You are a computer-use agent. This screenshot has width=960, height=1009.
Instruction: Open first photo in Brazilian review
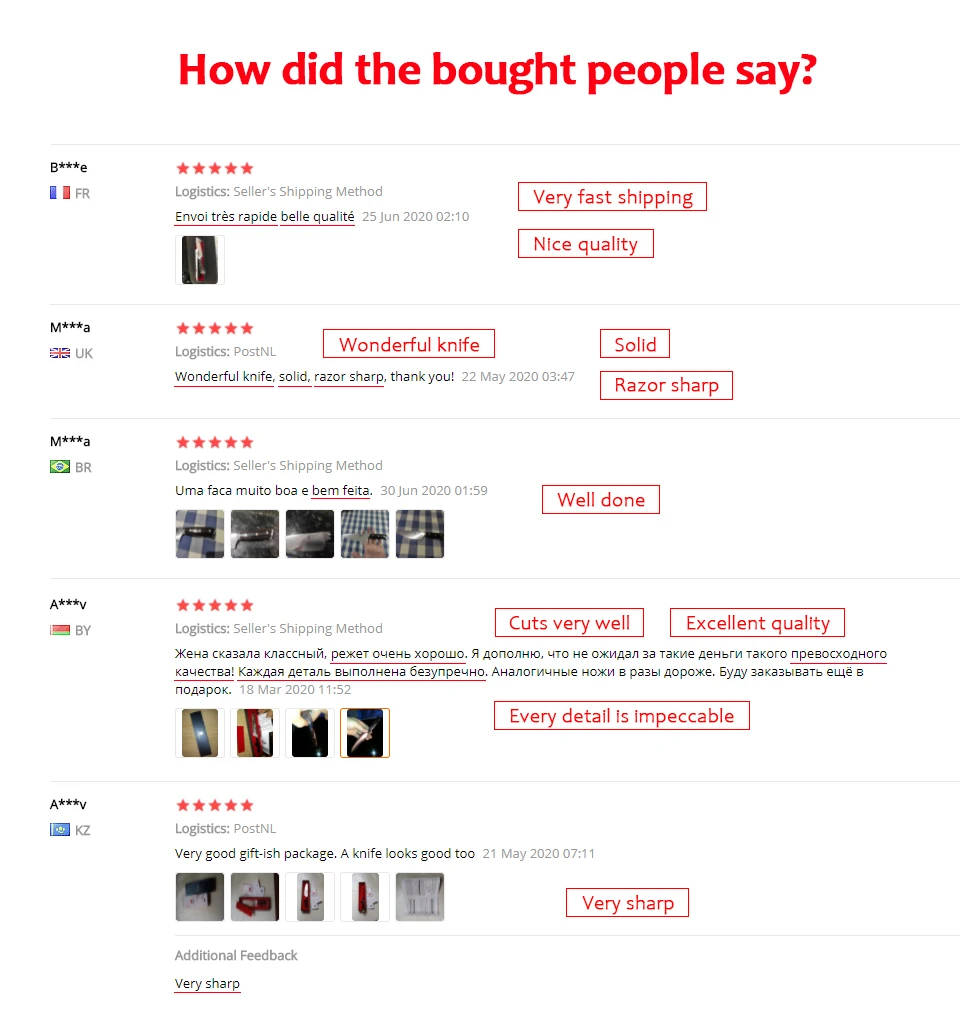[200, 534]
